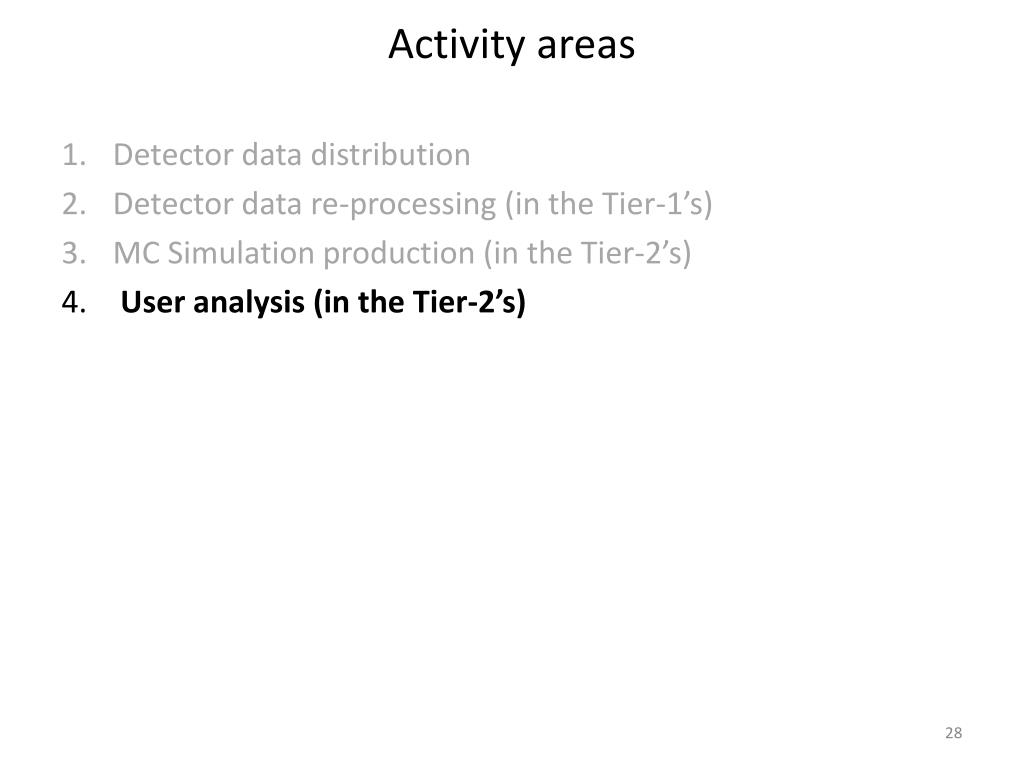Click the word 're-processing' in item two
1024x768 pixels.
point(403,205)
